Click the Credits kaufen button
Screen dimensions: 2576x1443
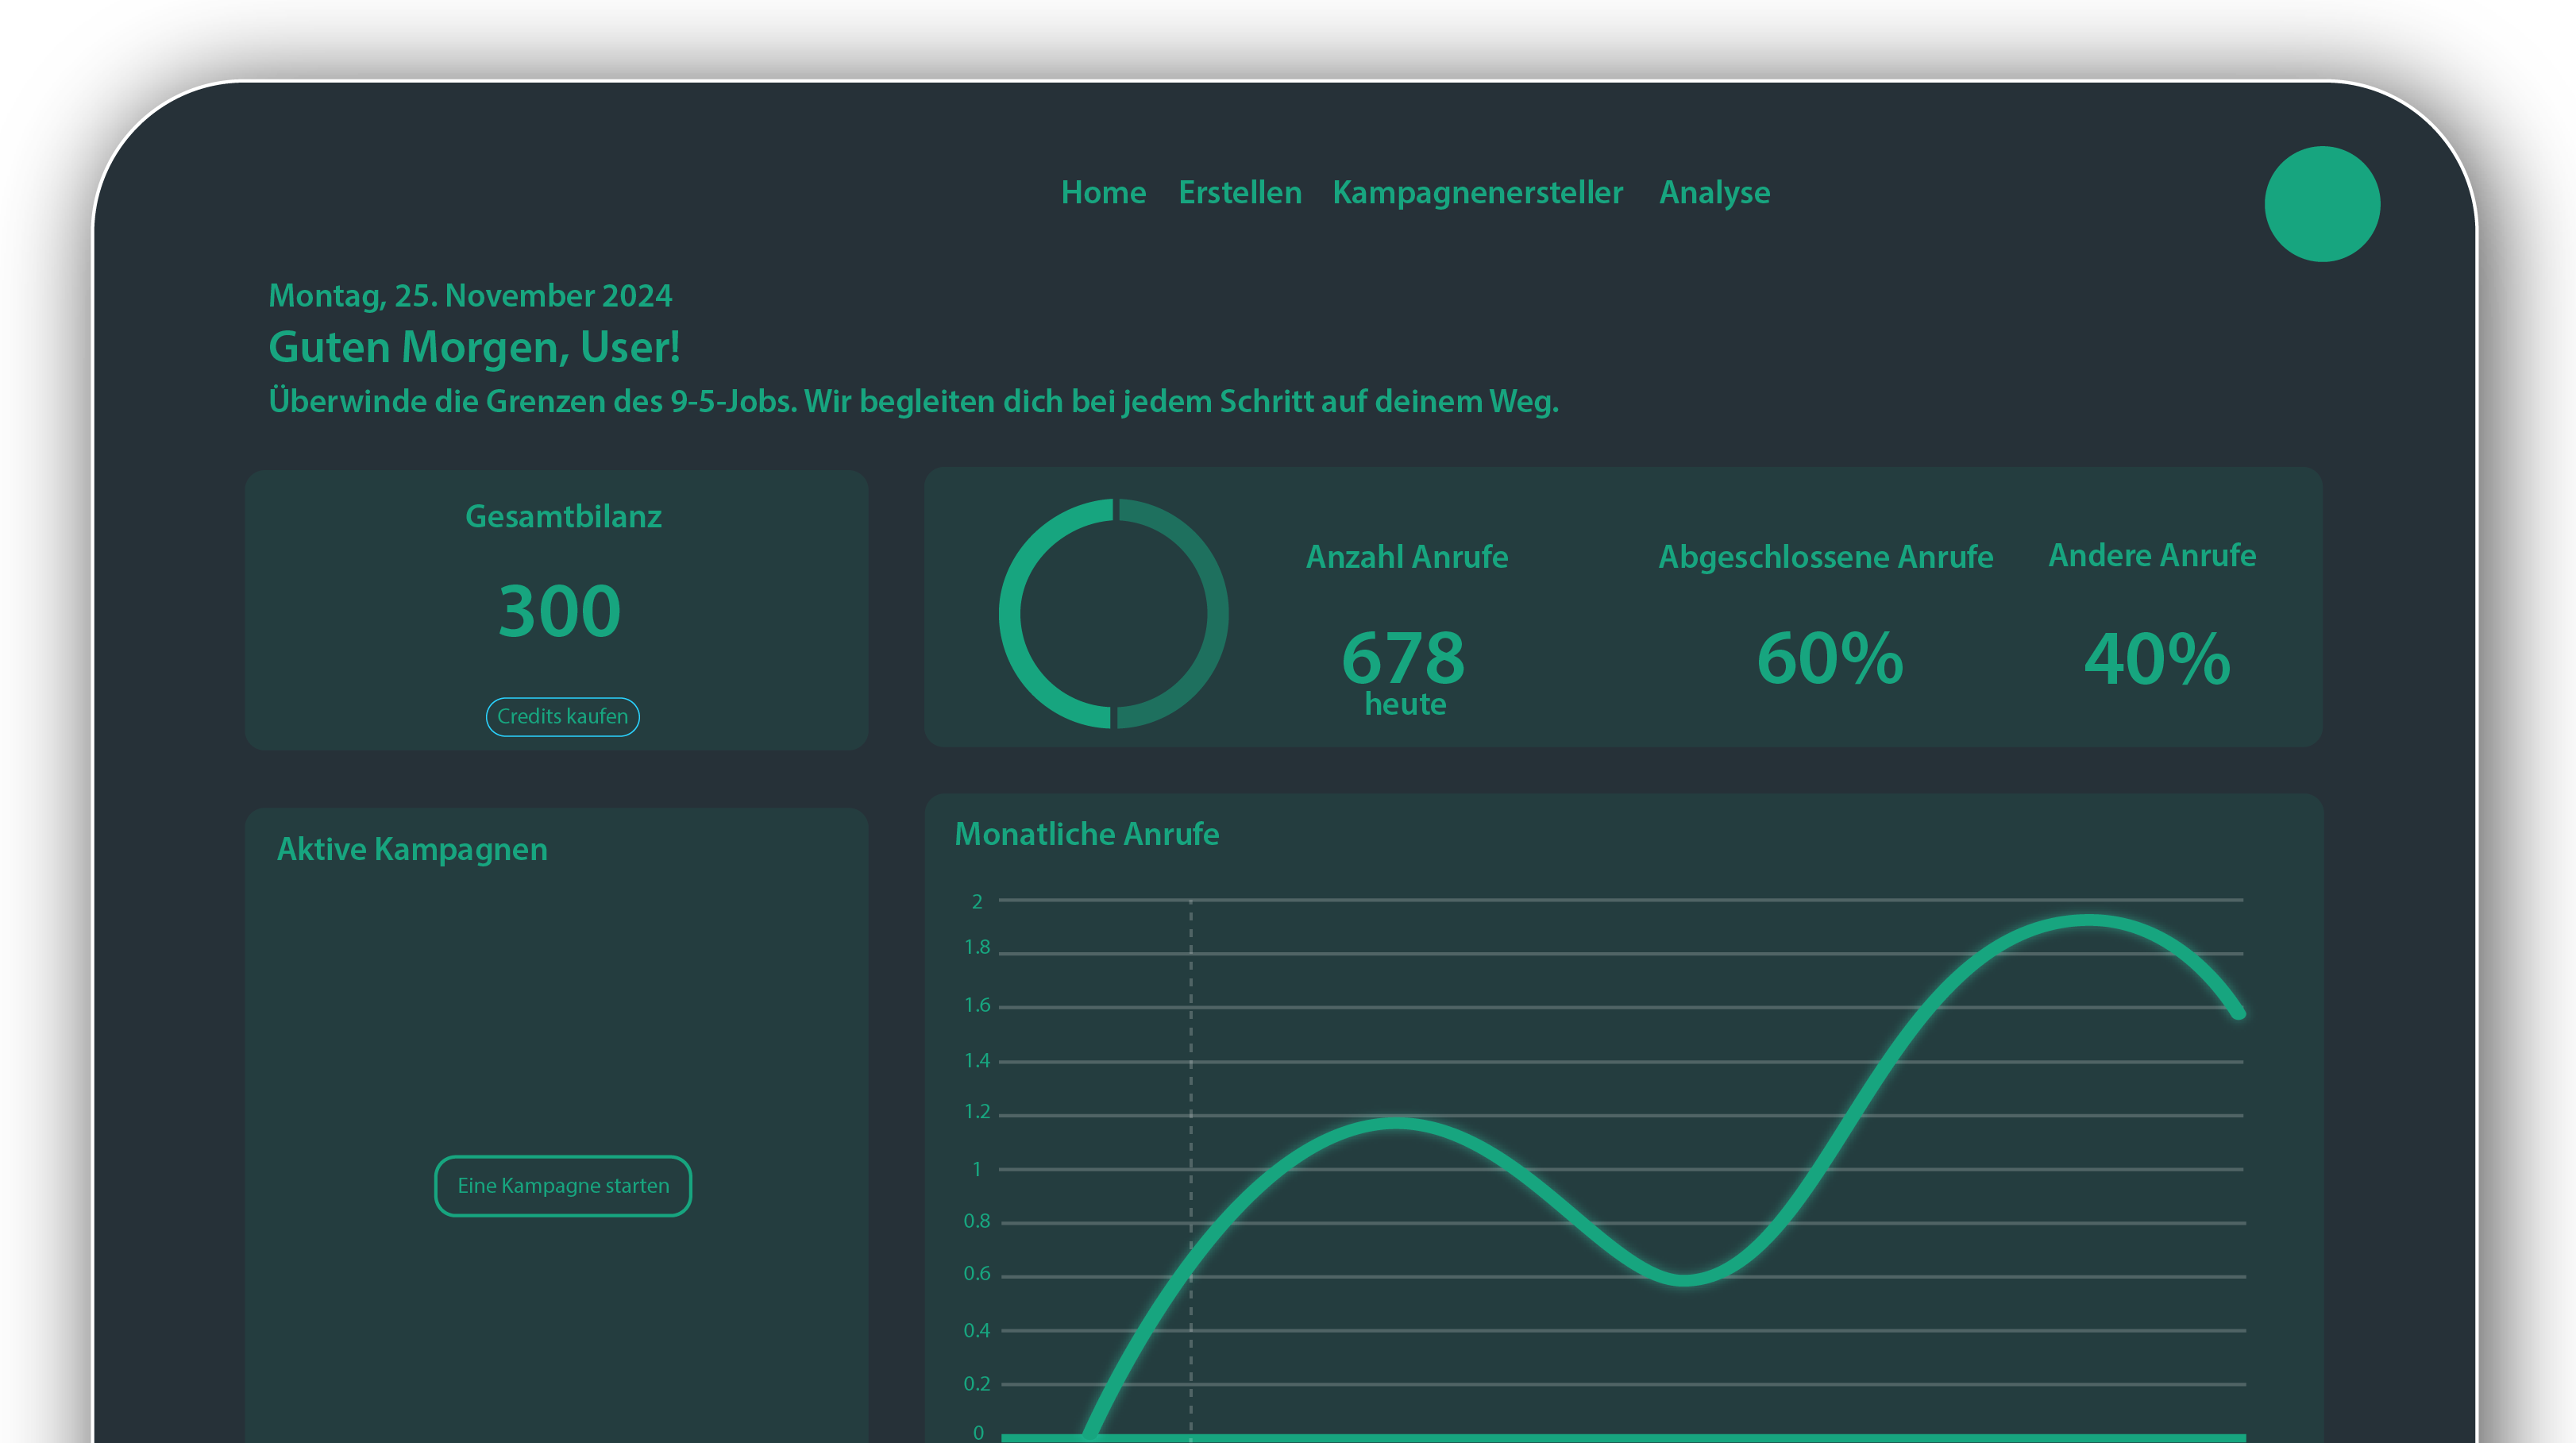point(562,716)
